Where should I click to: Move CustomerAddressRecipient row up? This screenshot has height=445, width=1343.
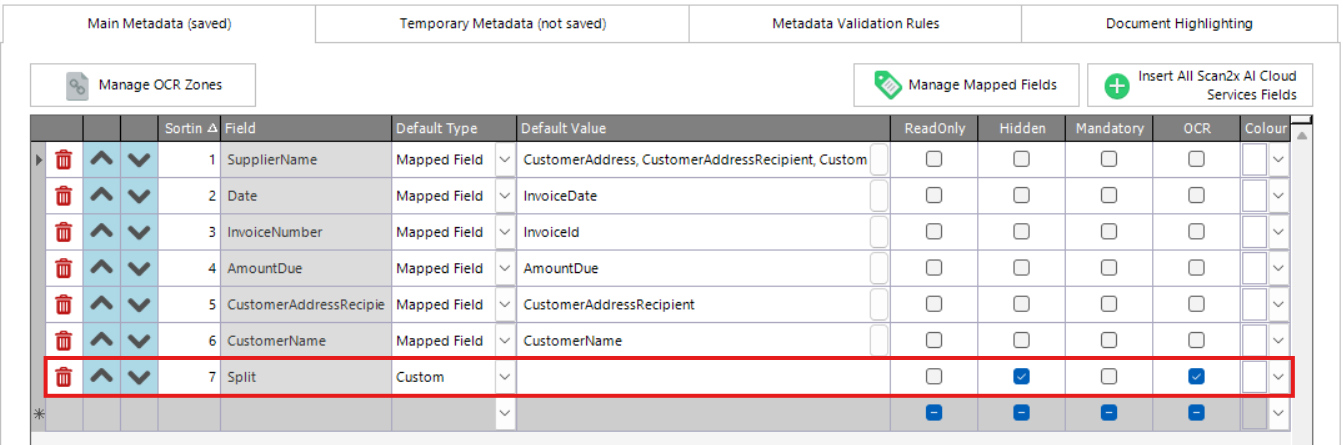tap(101, 304)
